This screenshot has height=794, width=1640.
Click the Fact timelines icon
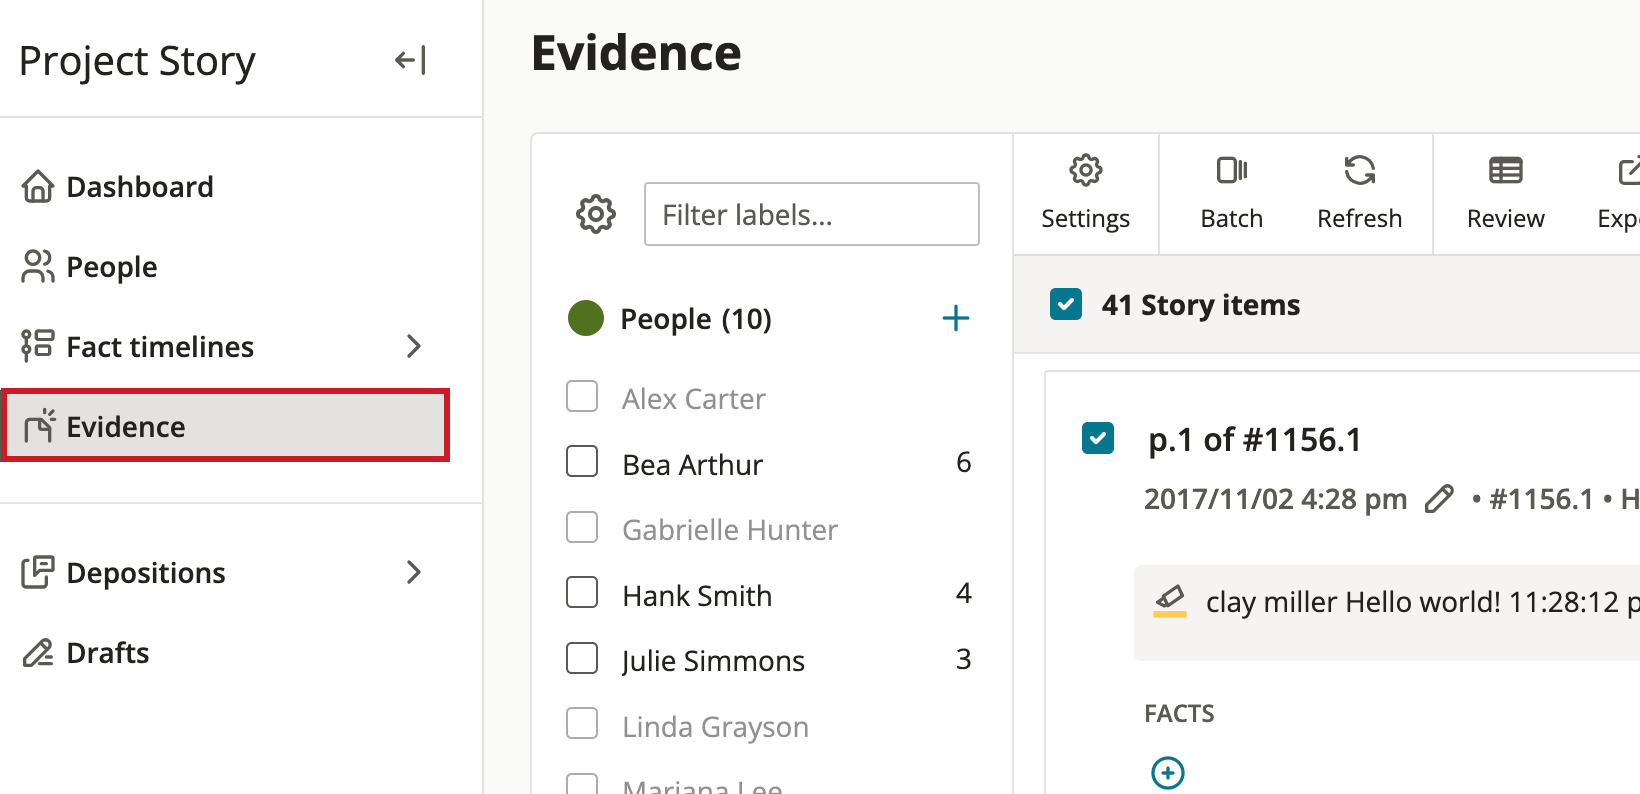click(x=38, y=346)
